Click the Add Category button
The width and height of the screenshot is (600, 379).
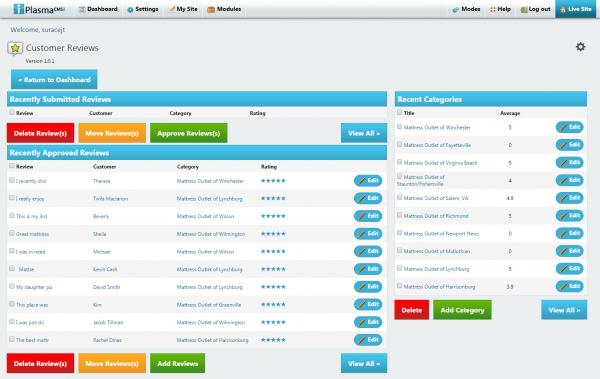(x=462, y=310)
